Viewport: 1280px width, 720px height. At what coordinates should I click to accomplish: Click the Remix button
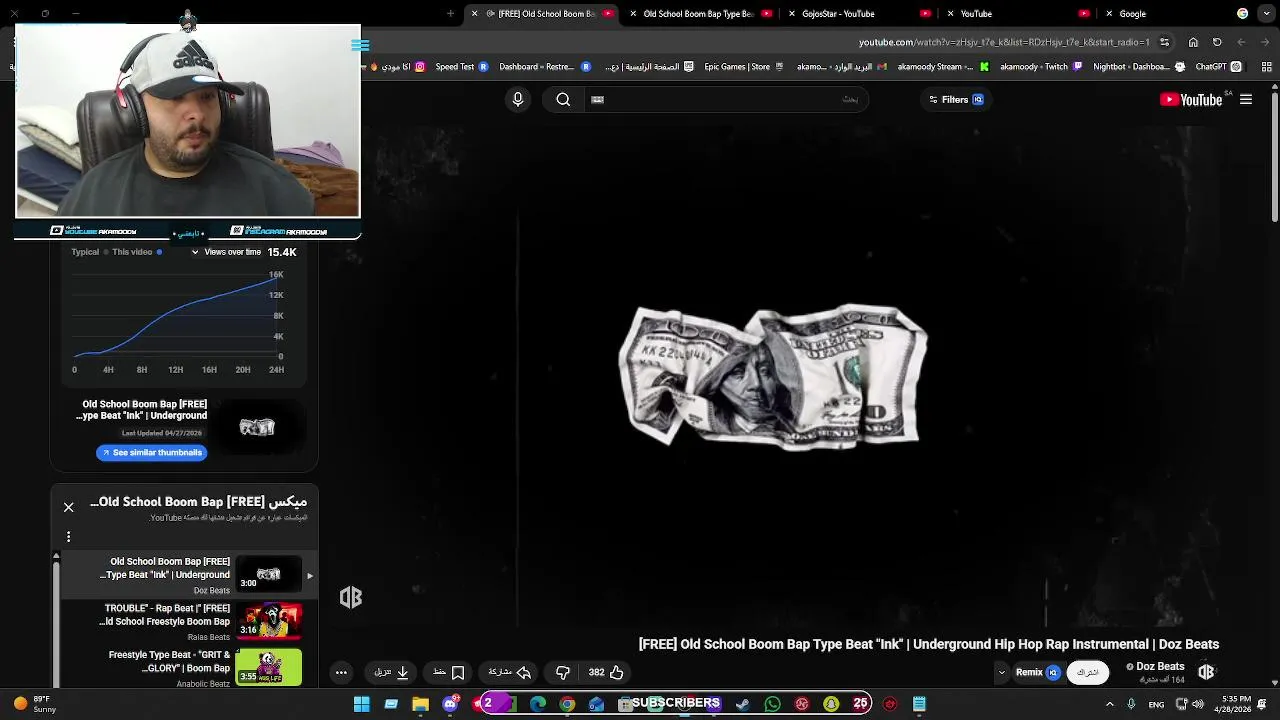point(1038,672)
